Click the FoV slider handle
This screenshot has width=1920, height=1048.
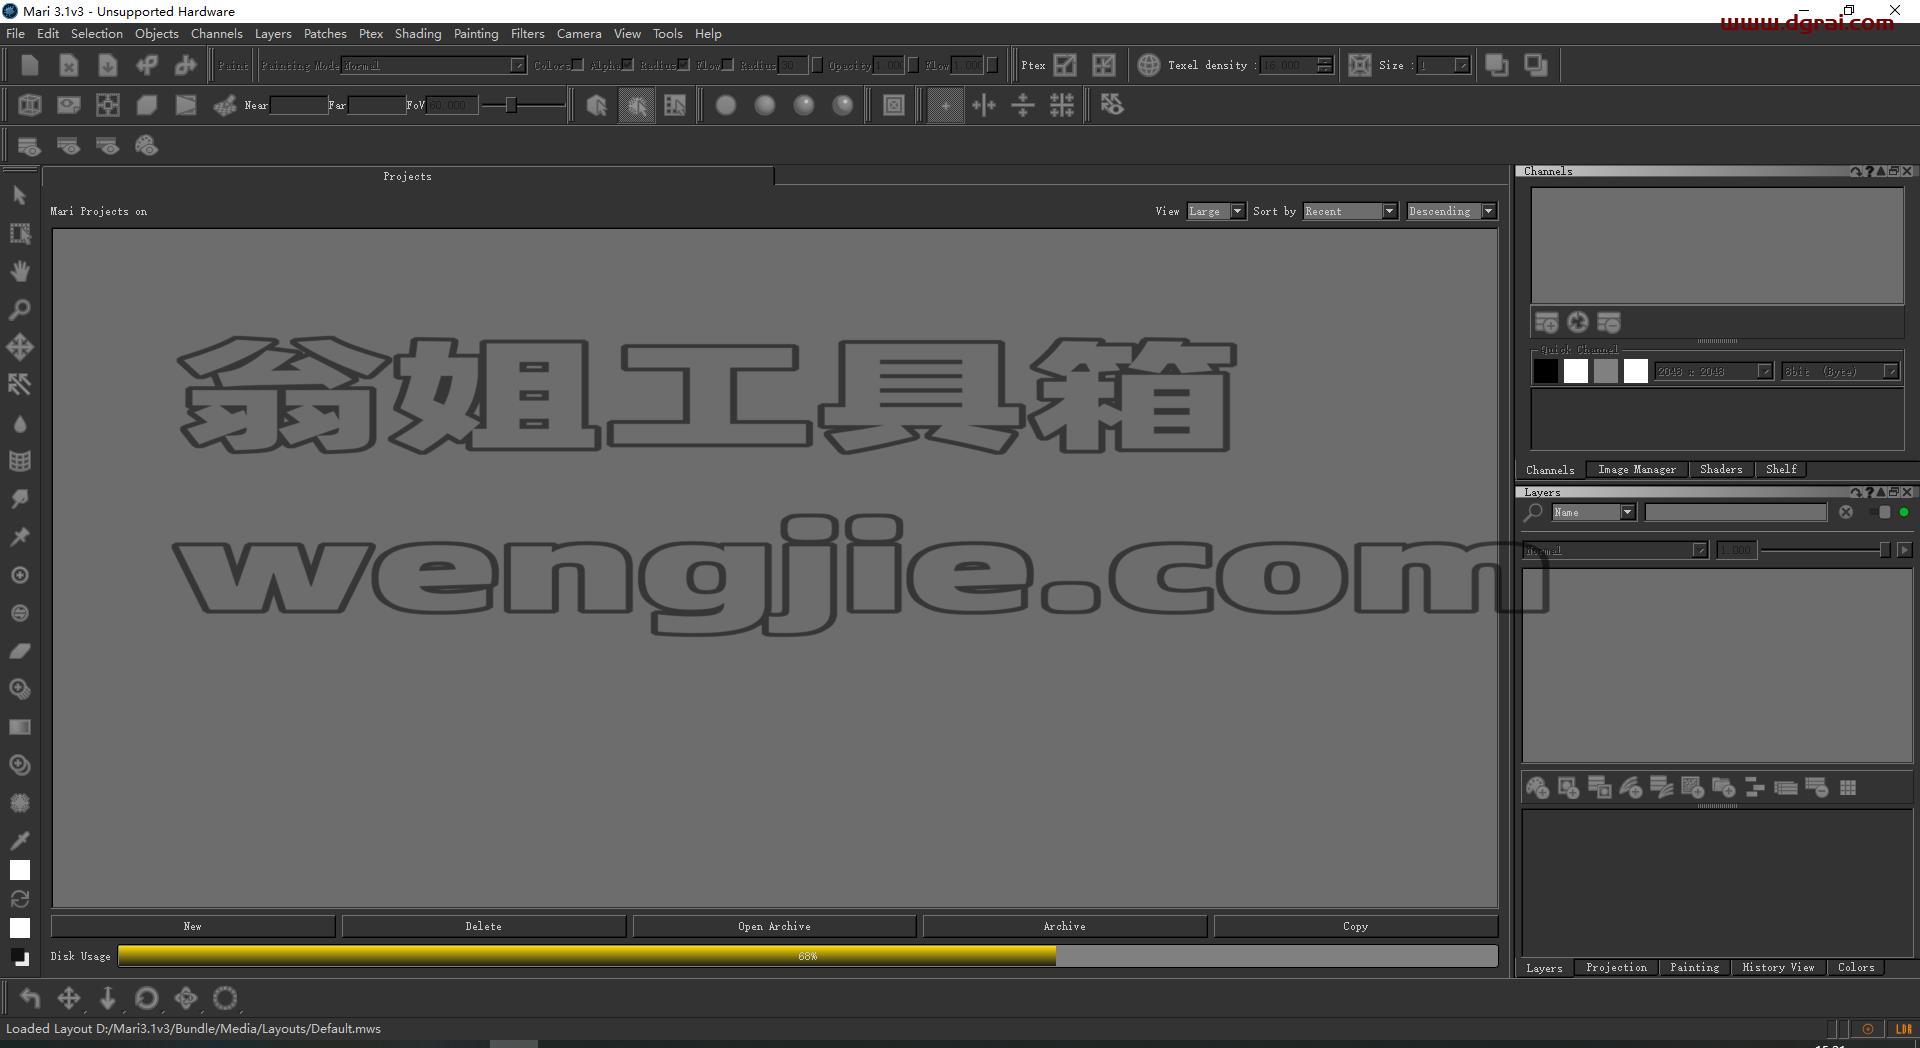click(x=511, y=105)
